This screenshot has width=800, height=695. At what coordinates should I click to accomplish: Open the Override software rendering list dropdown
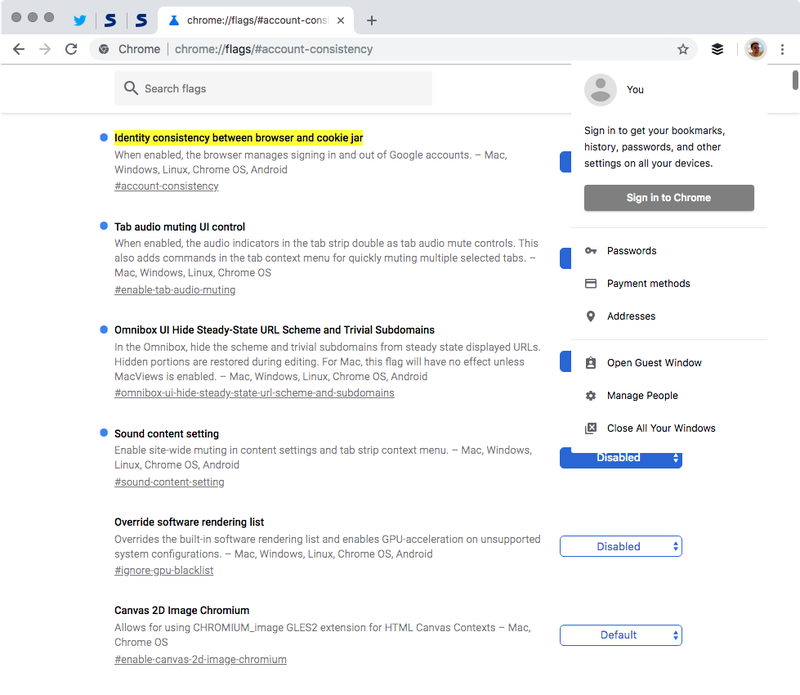620,546
